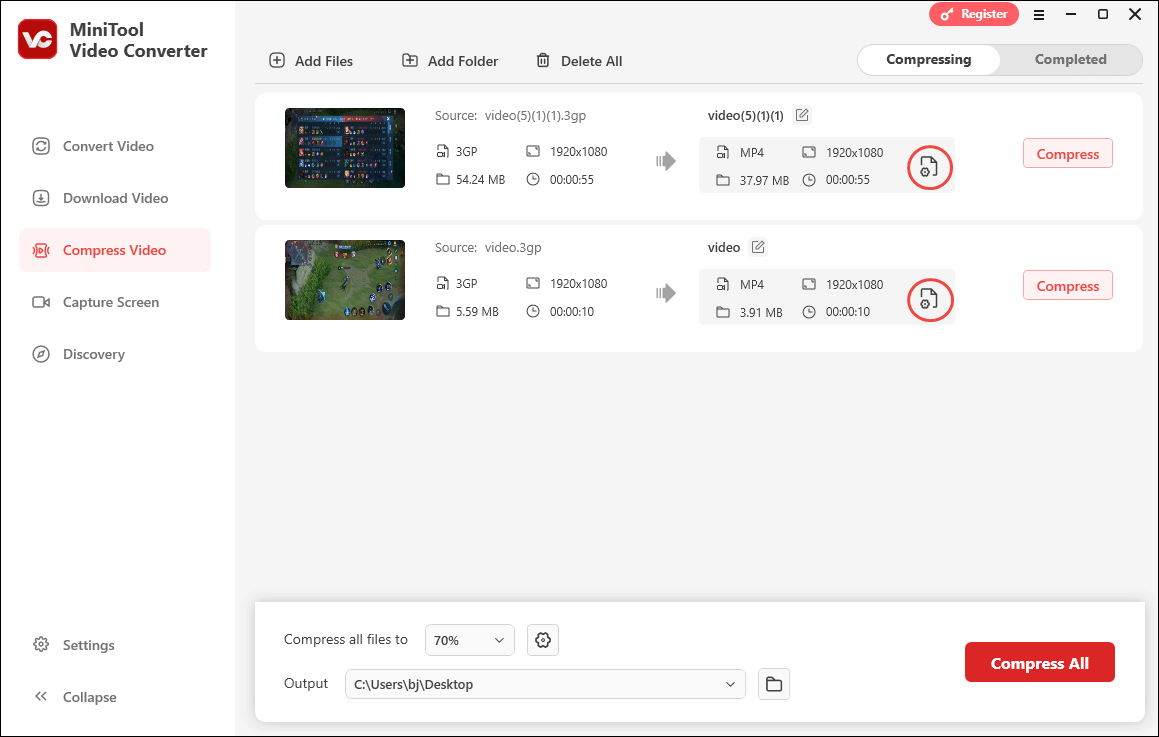Click the Compress all files to label
Viewport: 1159px width, 737px height.
tap(345, 639)
